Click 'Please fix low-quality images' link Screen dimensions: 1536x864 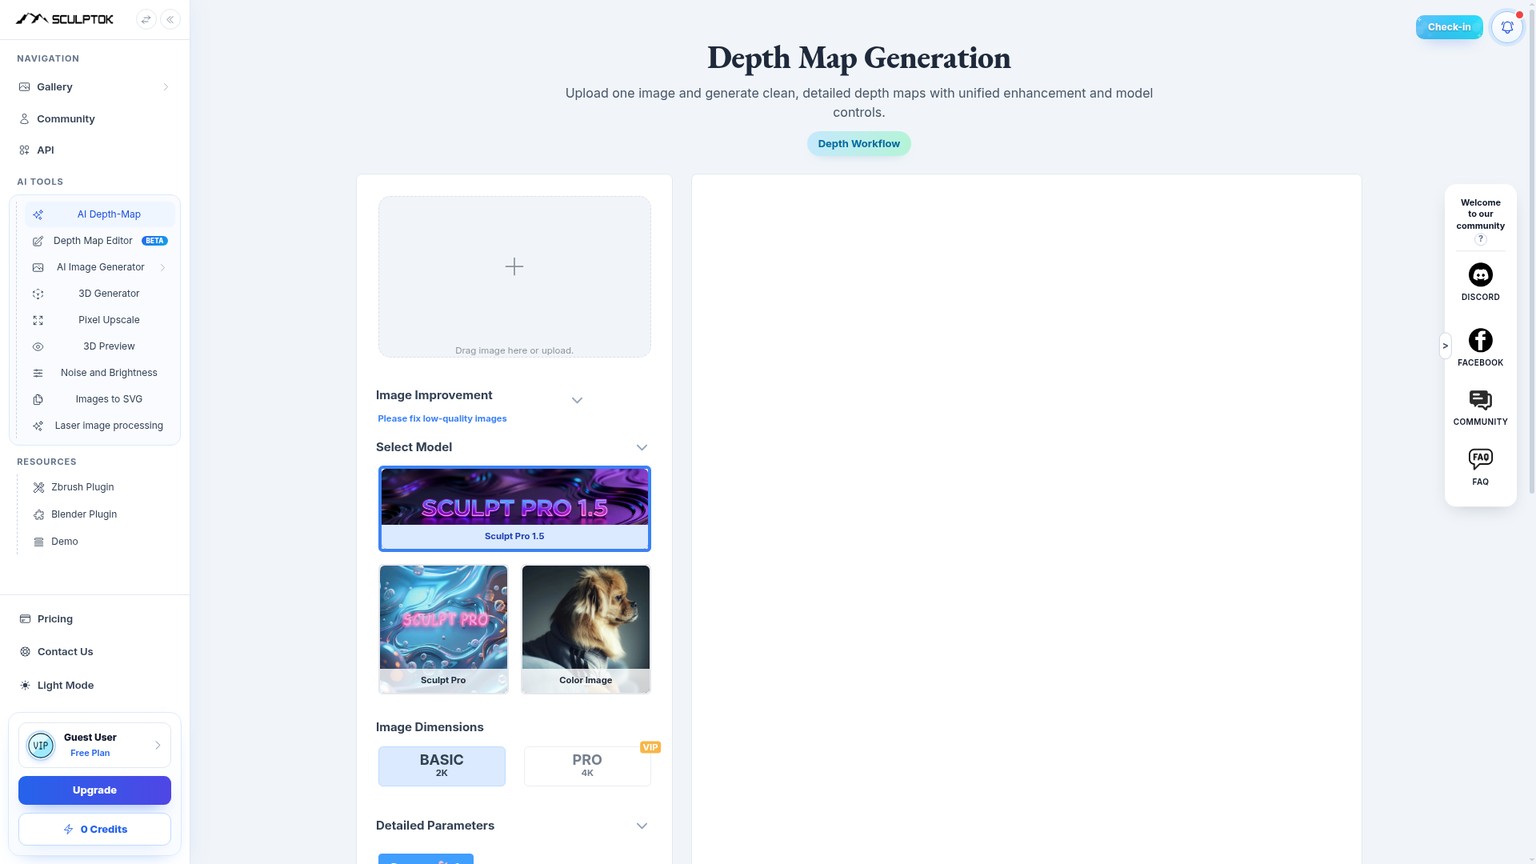(x=442, y=419)
